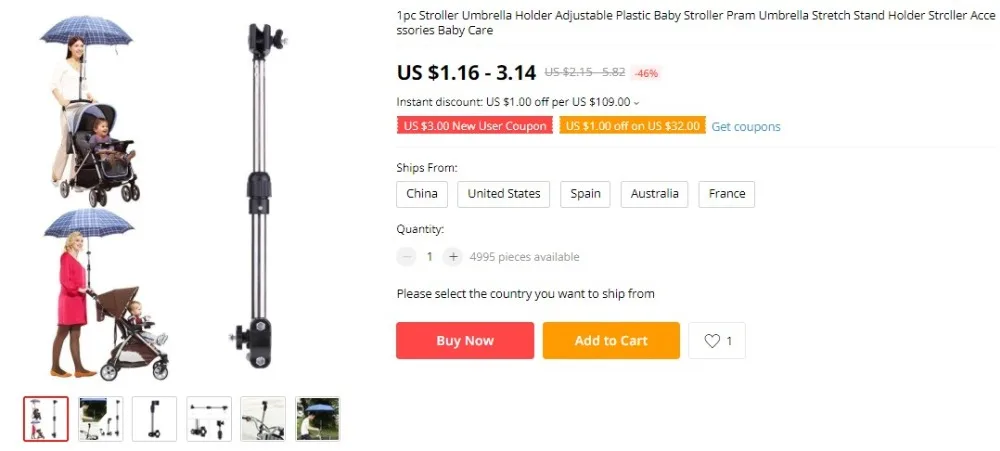Decrease quantity with the minus icon

click(406, 256)
